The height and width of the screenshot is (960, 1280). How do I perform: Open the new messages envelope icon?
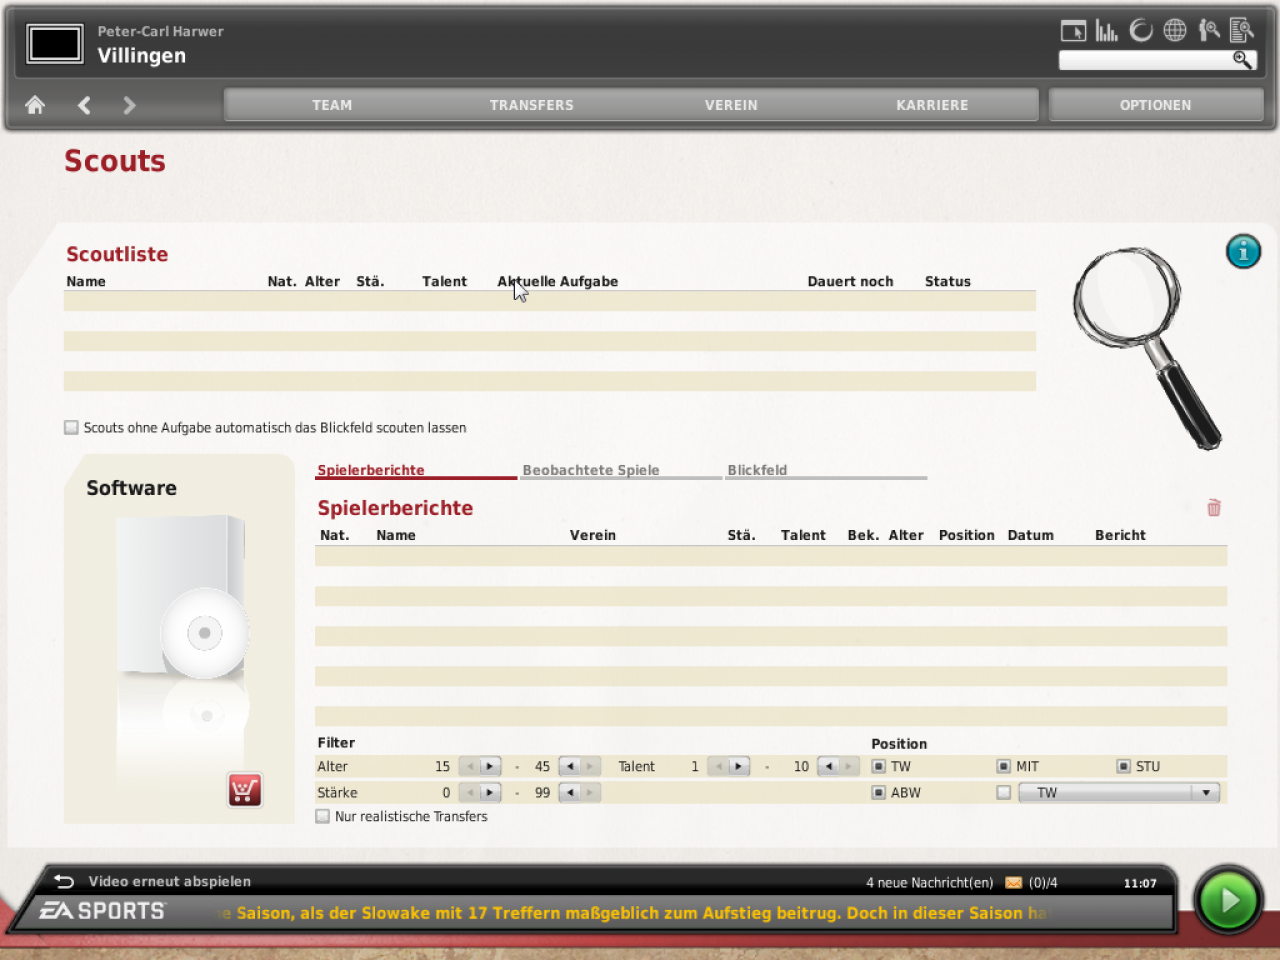coord(1013,883)
